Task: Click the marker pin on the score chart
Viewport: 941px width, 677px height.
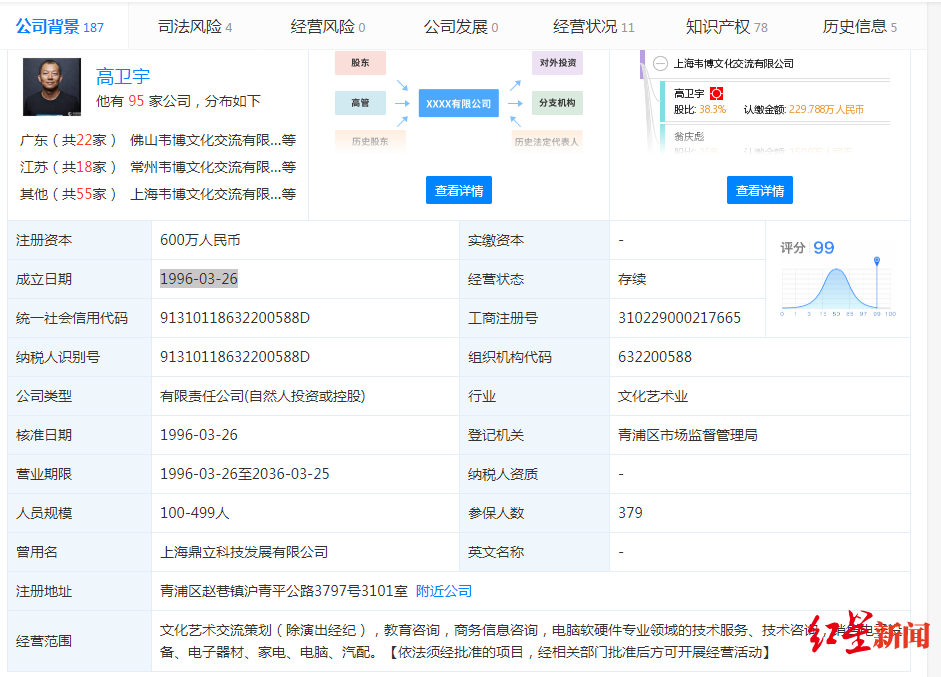Action: [877, 261]
